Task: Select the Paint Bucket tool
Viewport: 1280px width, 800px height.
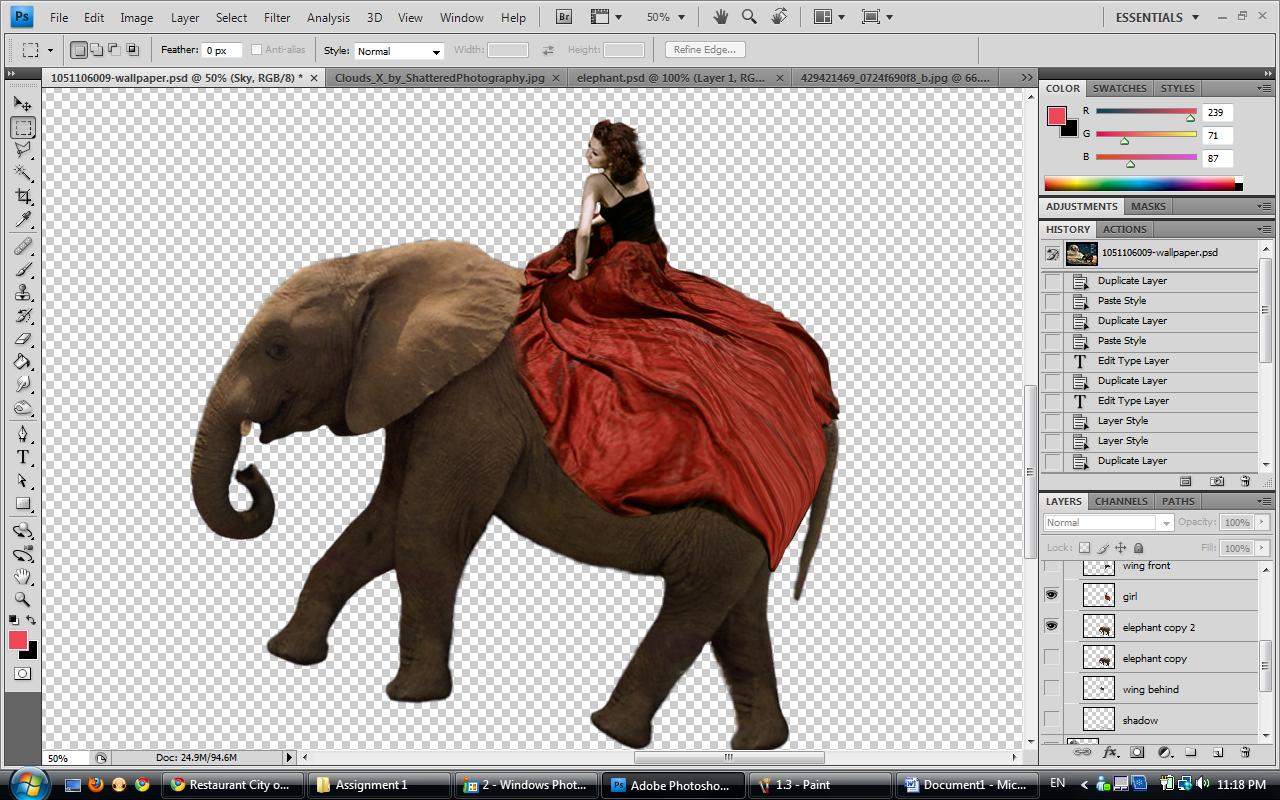Action: 23,362
